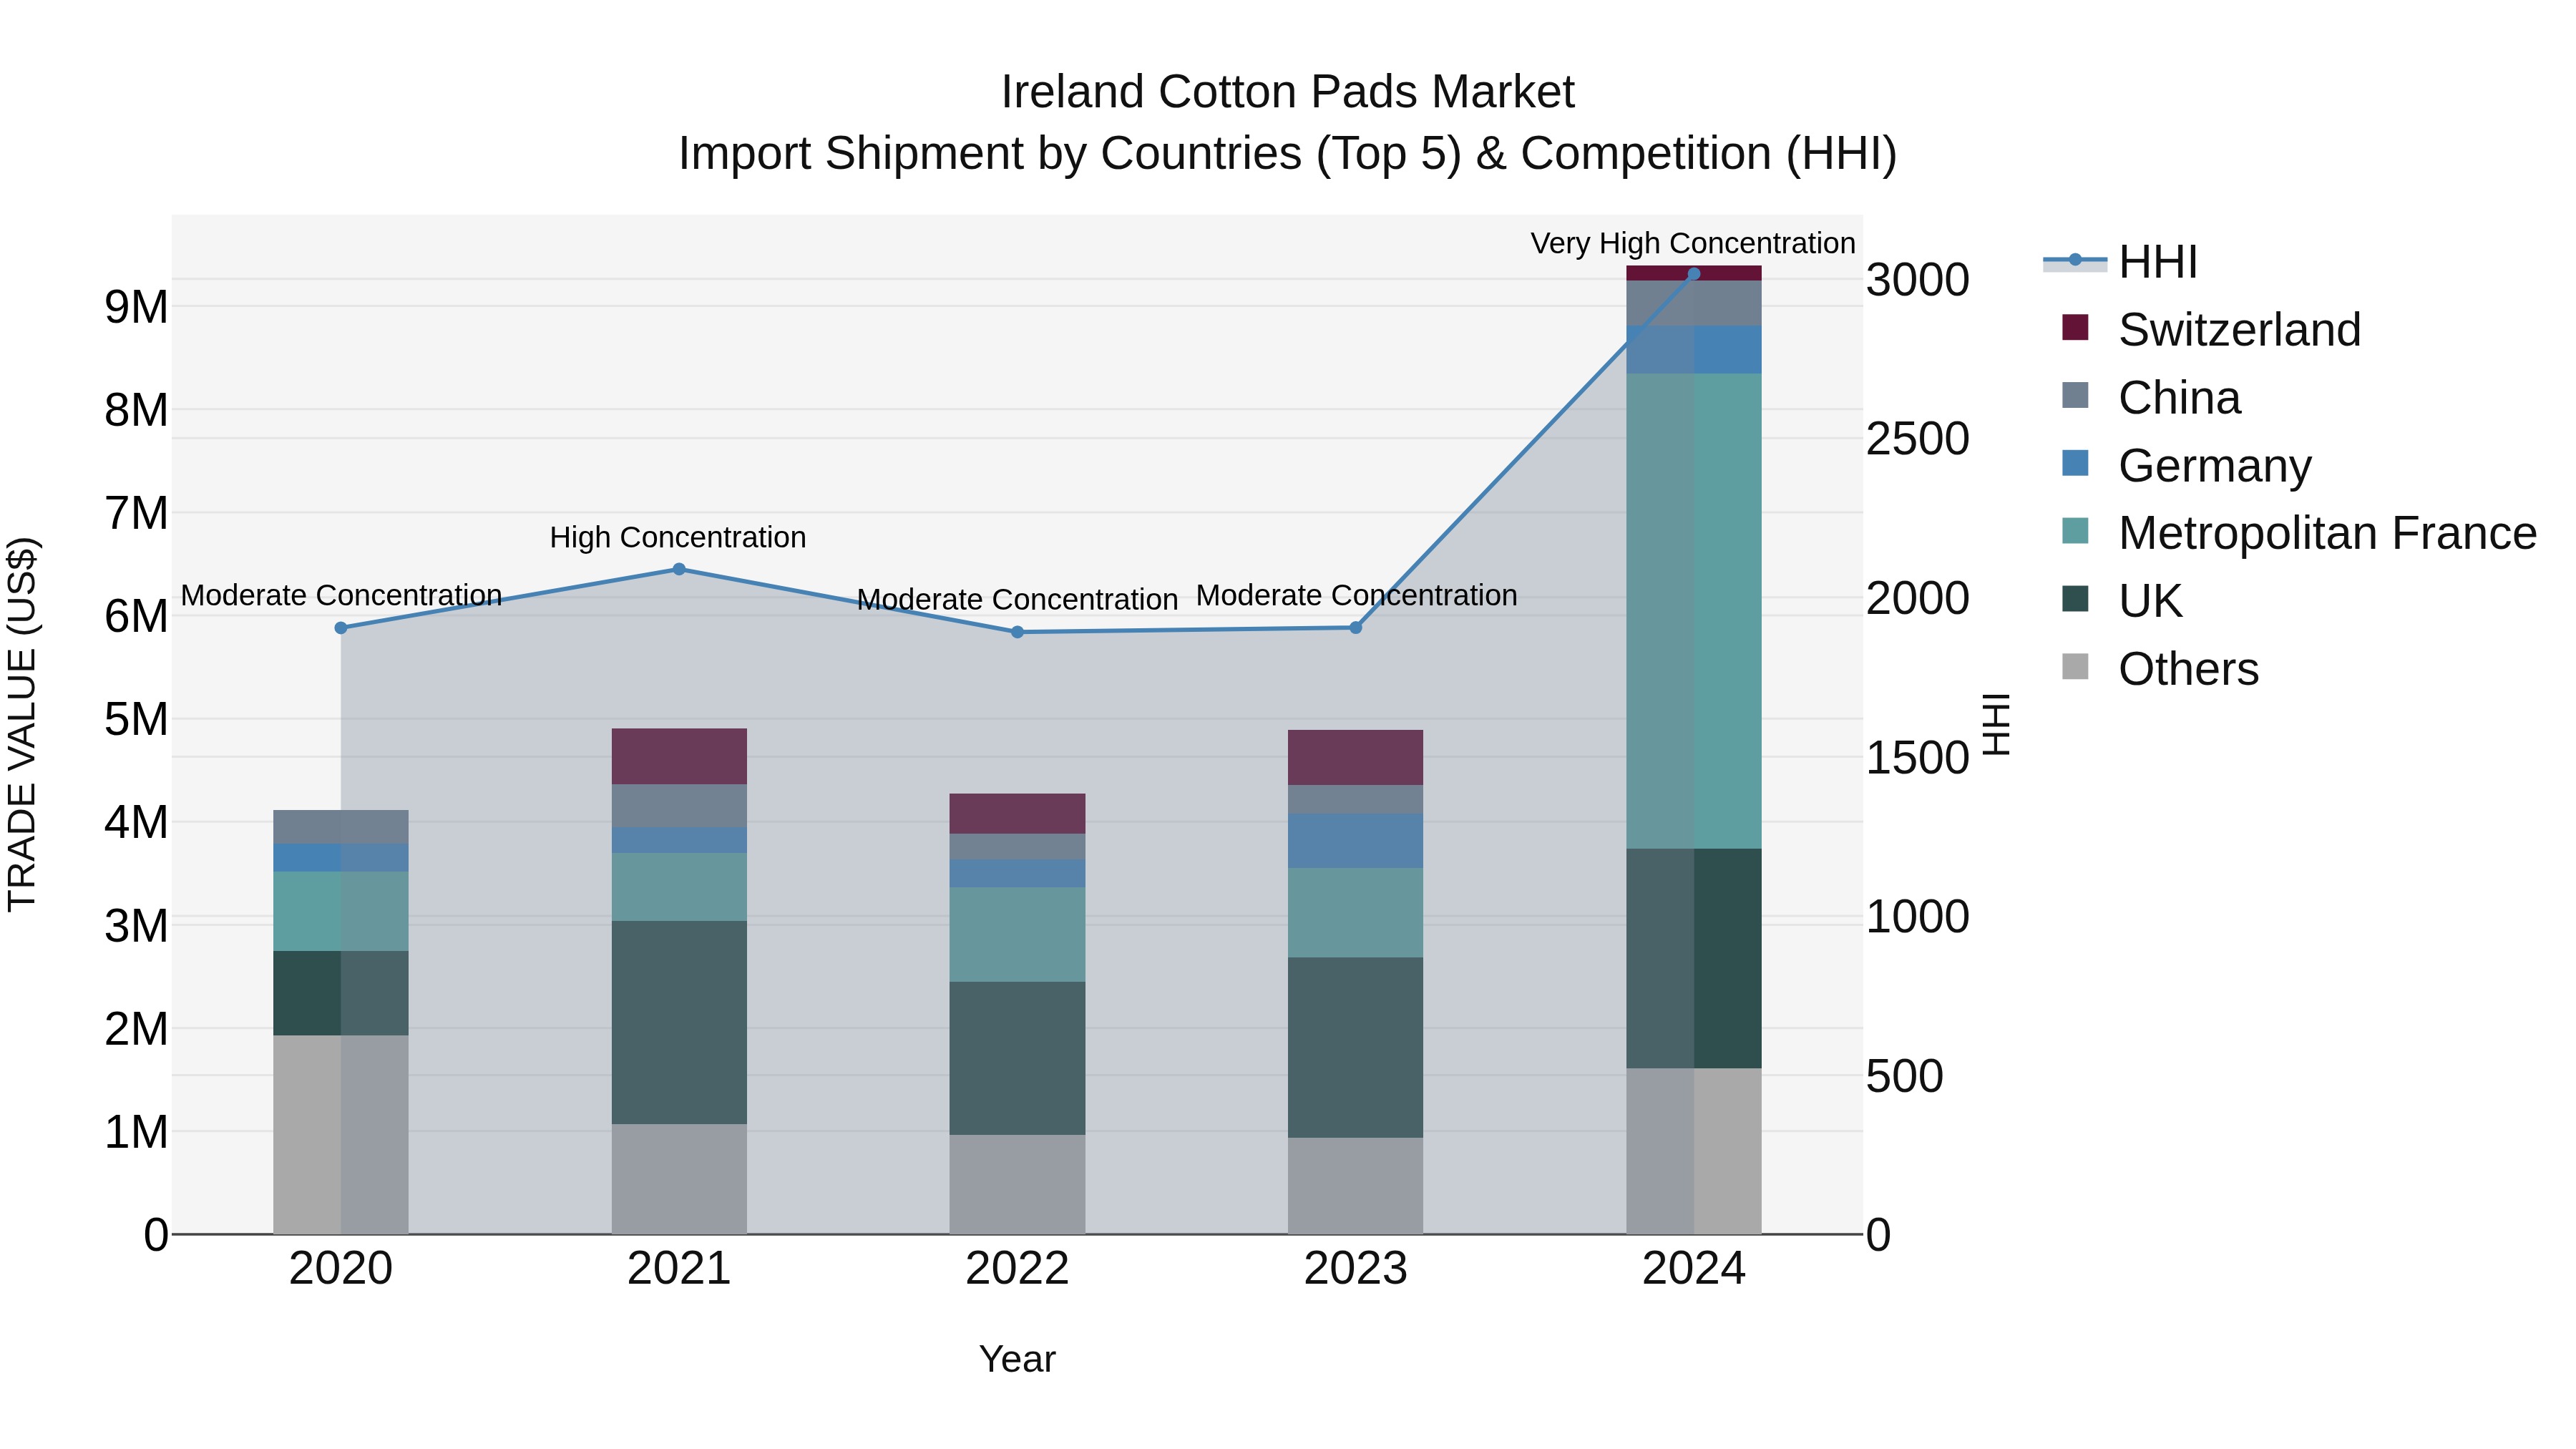This screenshot has height=1449, width=2576.
Task: Click the 2021 Switzerland bar segment
Action: coord(679,756)
